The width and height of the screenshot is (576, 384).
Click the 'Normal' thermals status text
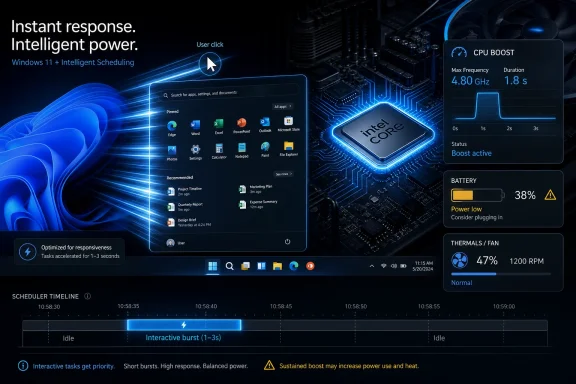point(461,283)
